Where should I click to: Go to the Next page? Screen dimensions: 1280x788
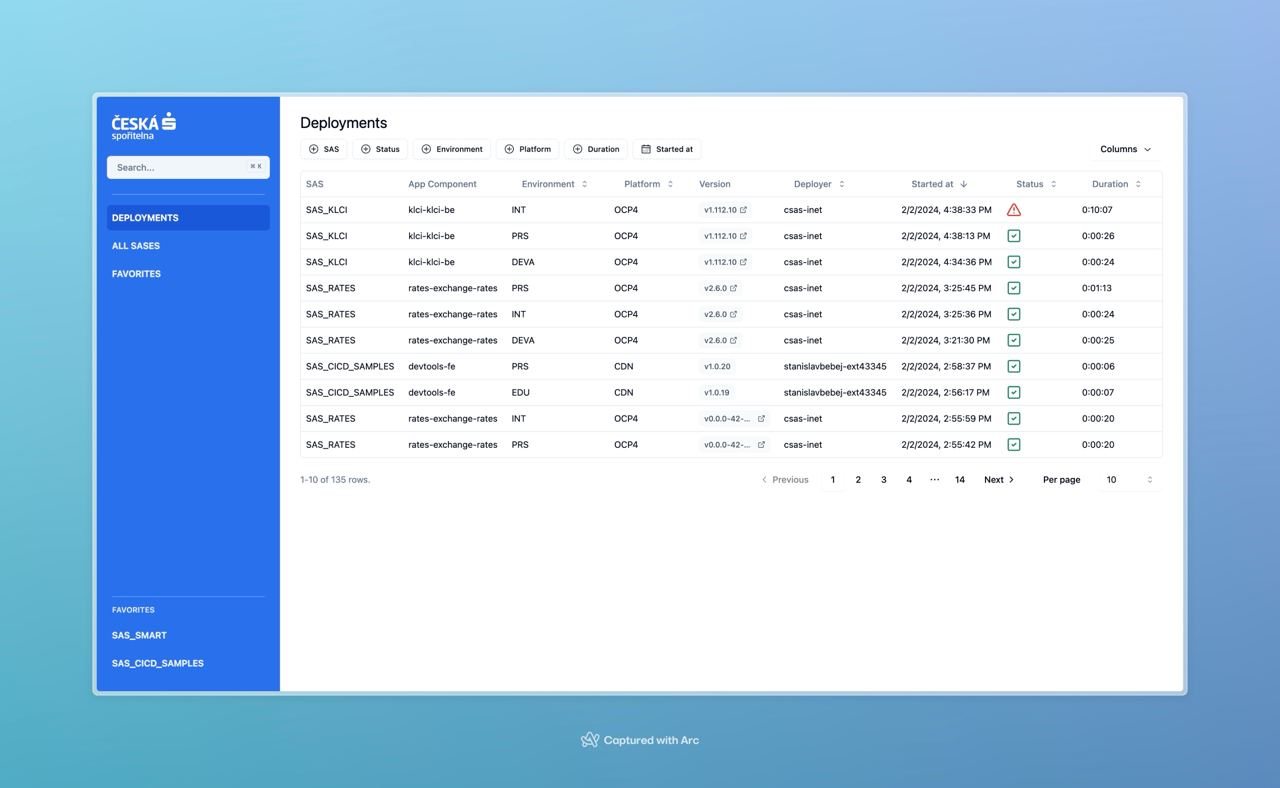999,480
